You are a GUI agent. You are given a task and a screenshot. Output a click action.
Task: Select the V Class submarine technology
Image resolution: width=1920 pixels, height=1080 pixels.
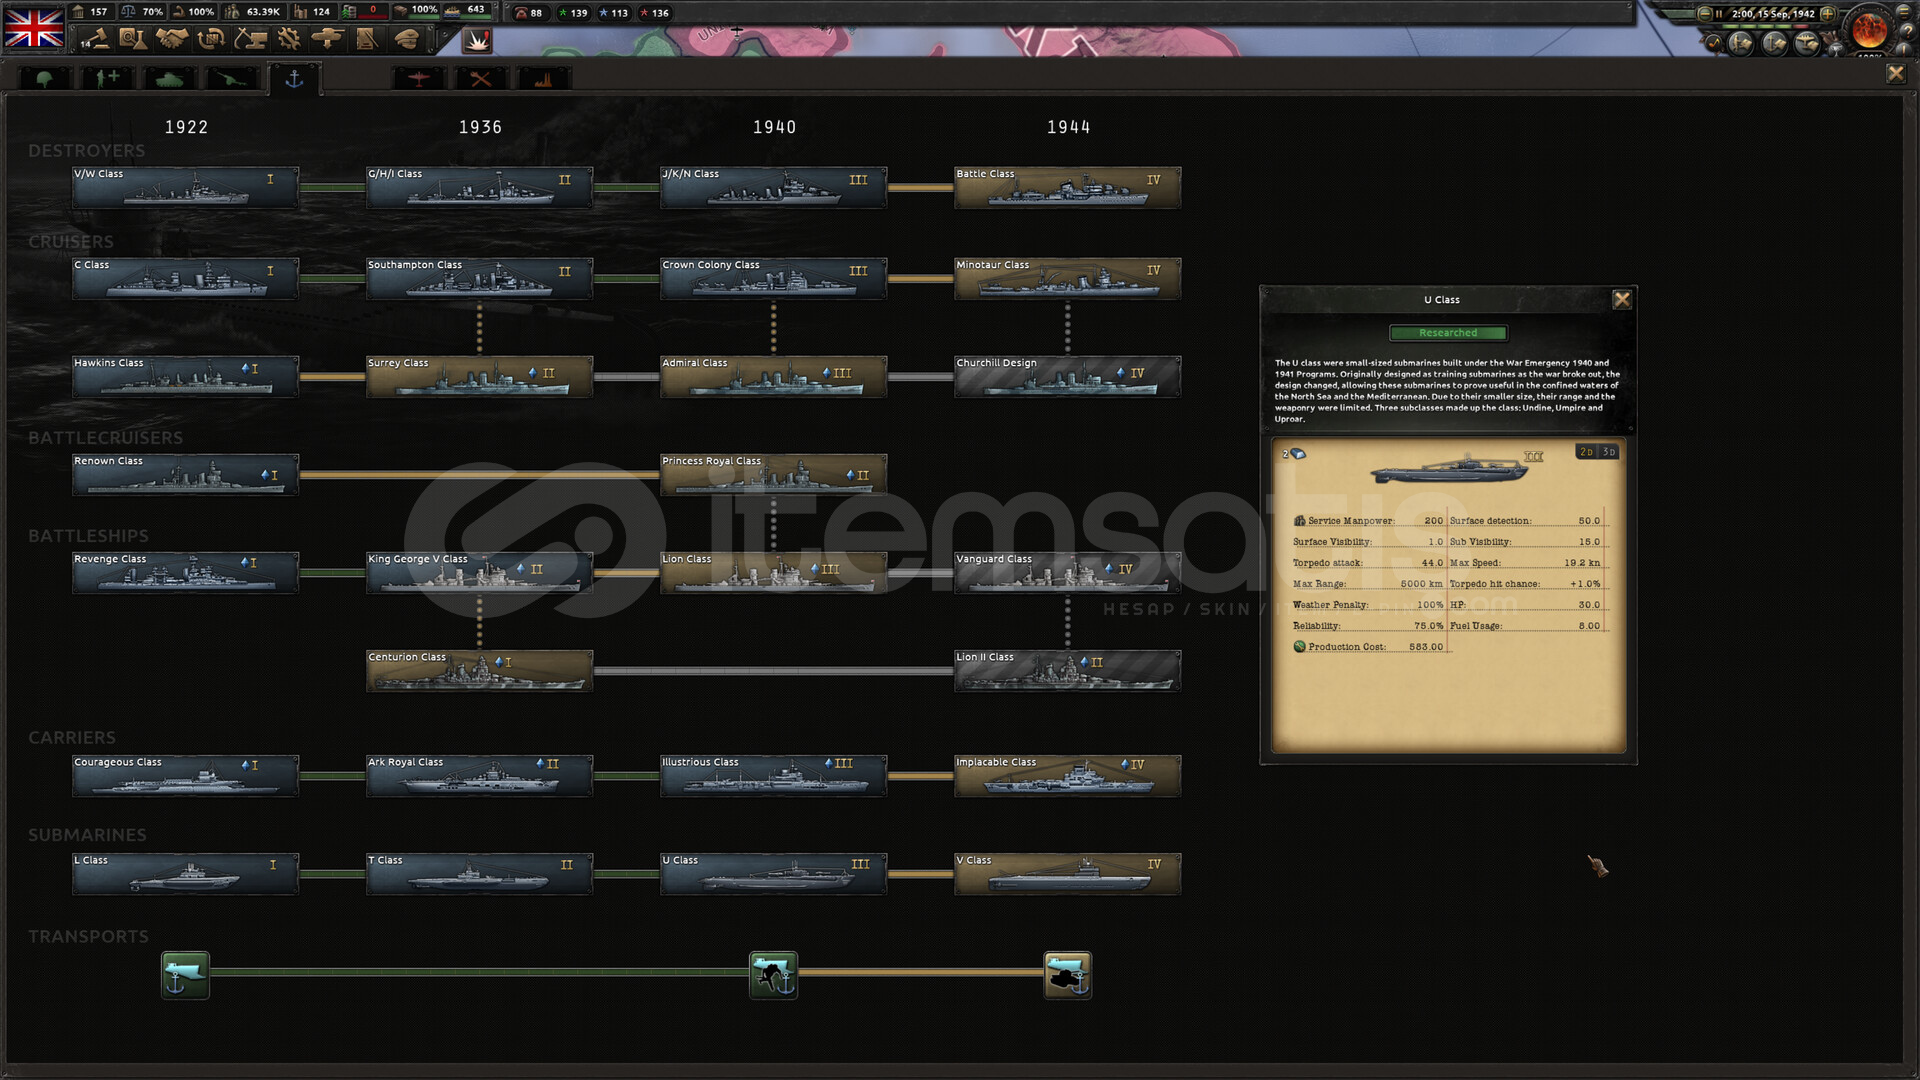(x=1067, y=874)
